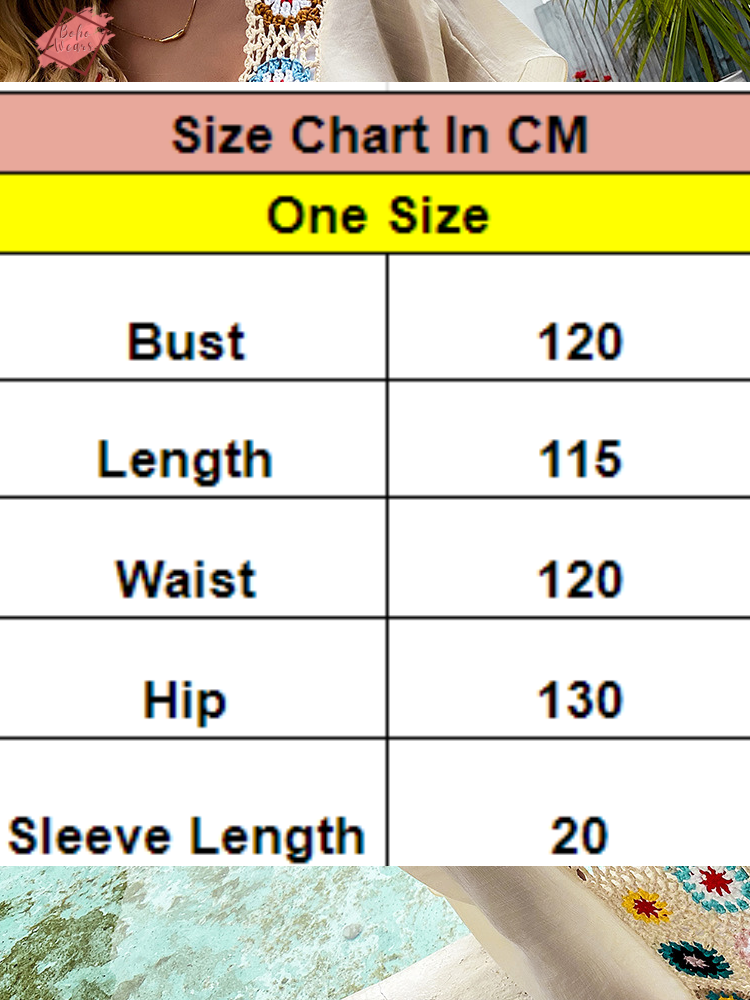
Task: Select the Bust value 120
Action: click(x=580, y=342)
